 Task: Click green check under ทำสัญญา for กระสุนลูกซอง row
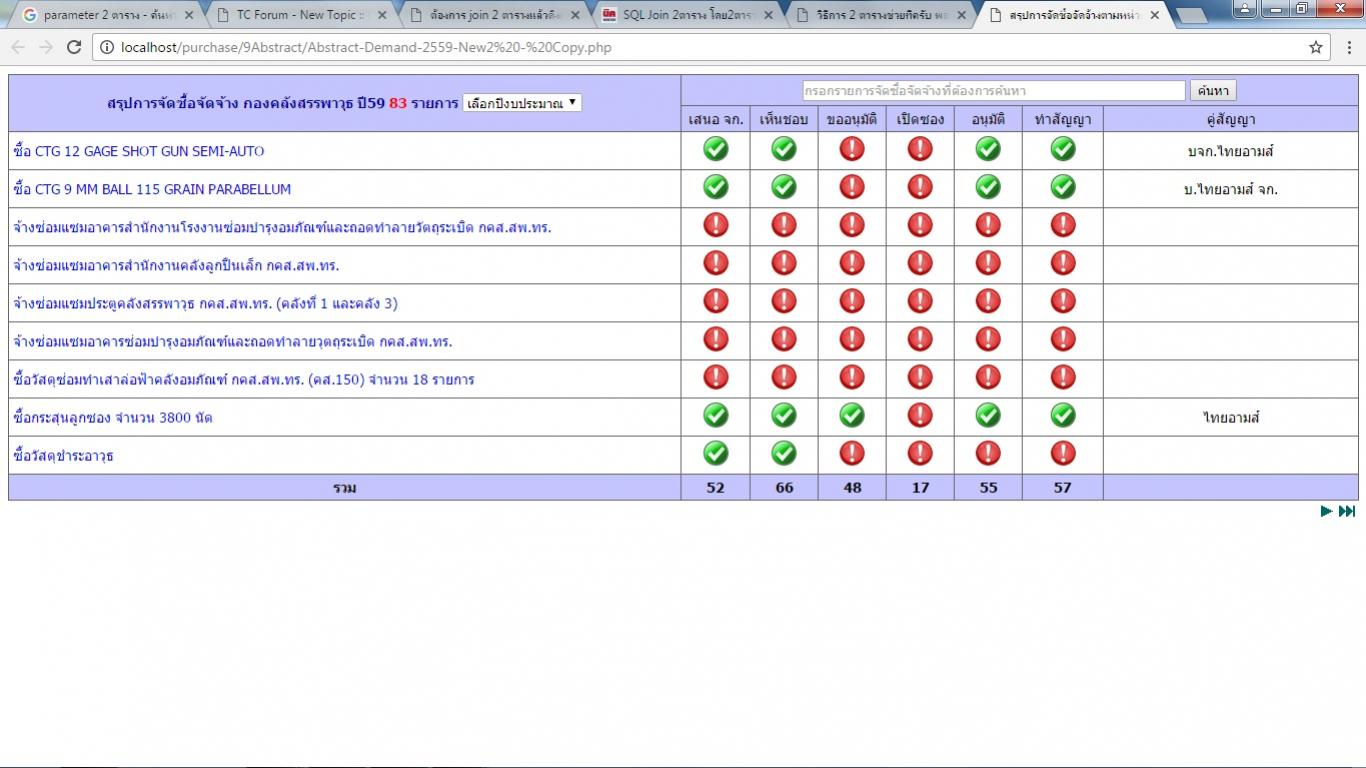[1063, 415]
